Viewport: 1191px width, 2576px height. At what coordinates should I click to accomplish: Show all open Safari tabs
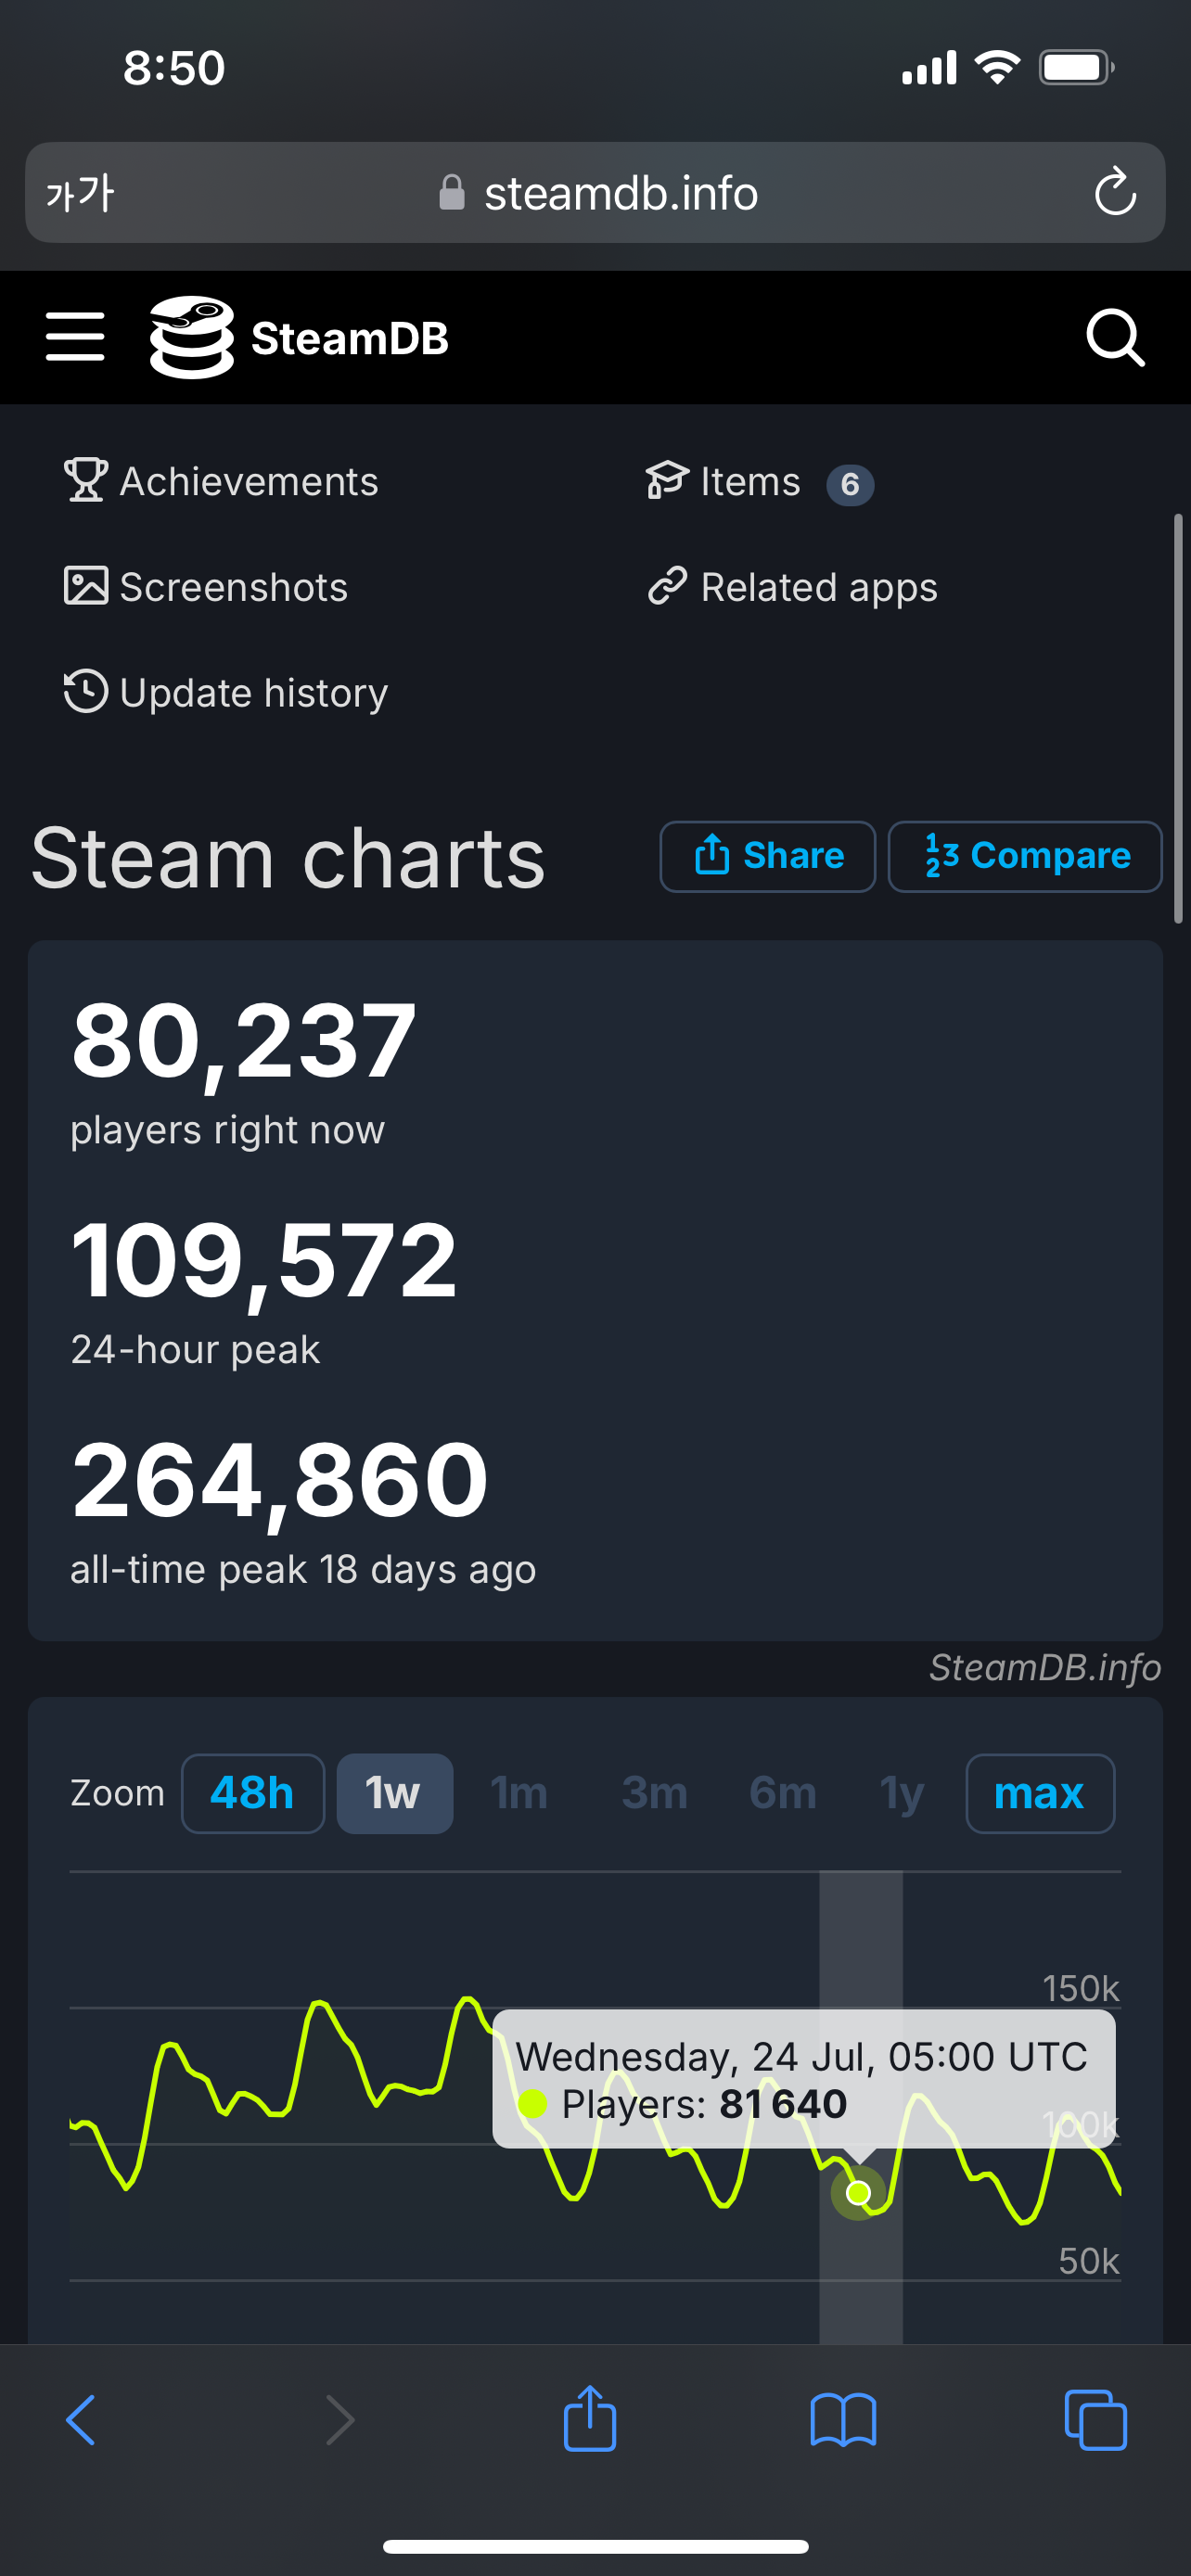coord(1095,2420)
